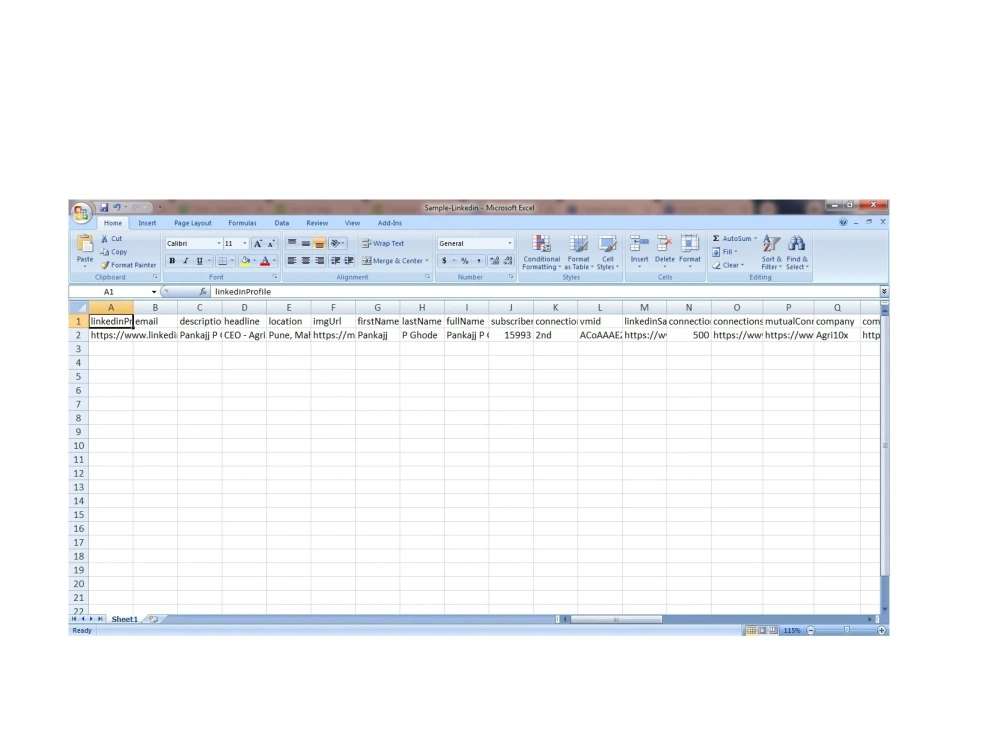
Task: Decrease decimal places
Action: click(x=508, y=261)
